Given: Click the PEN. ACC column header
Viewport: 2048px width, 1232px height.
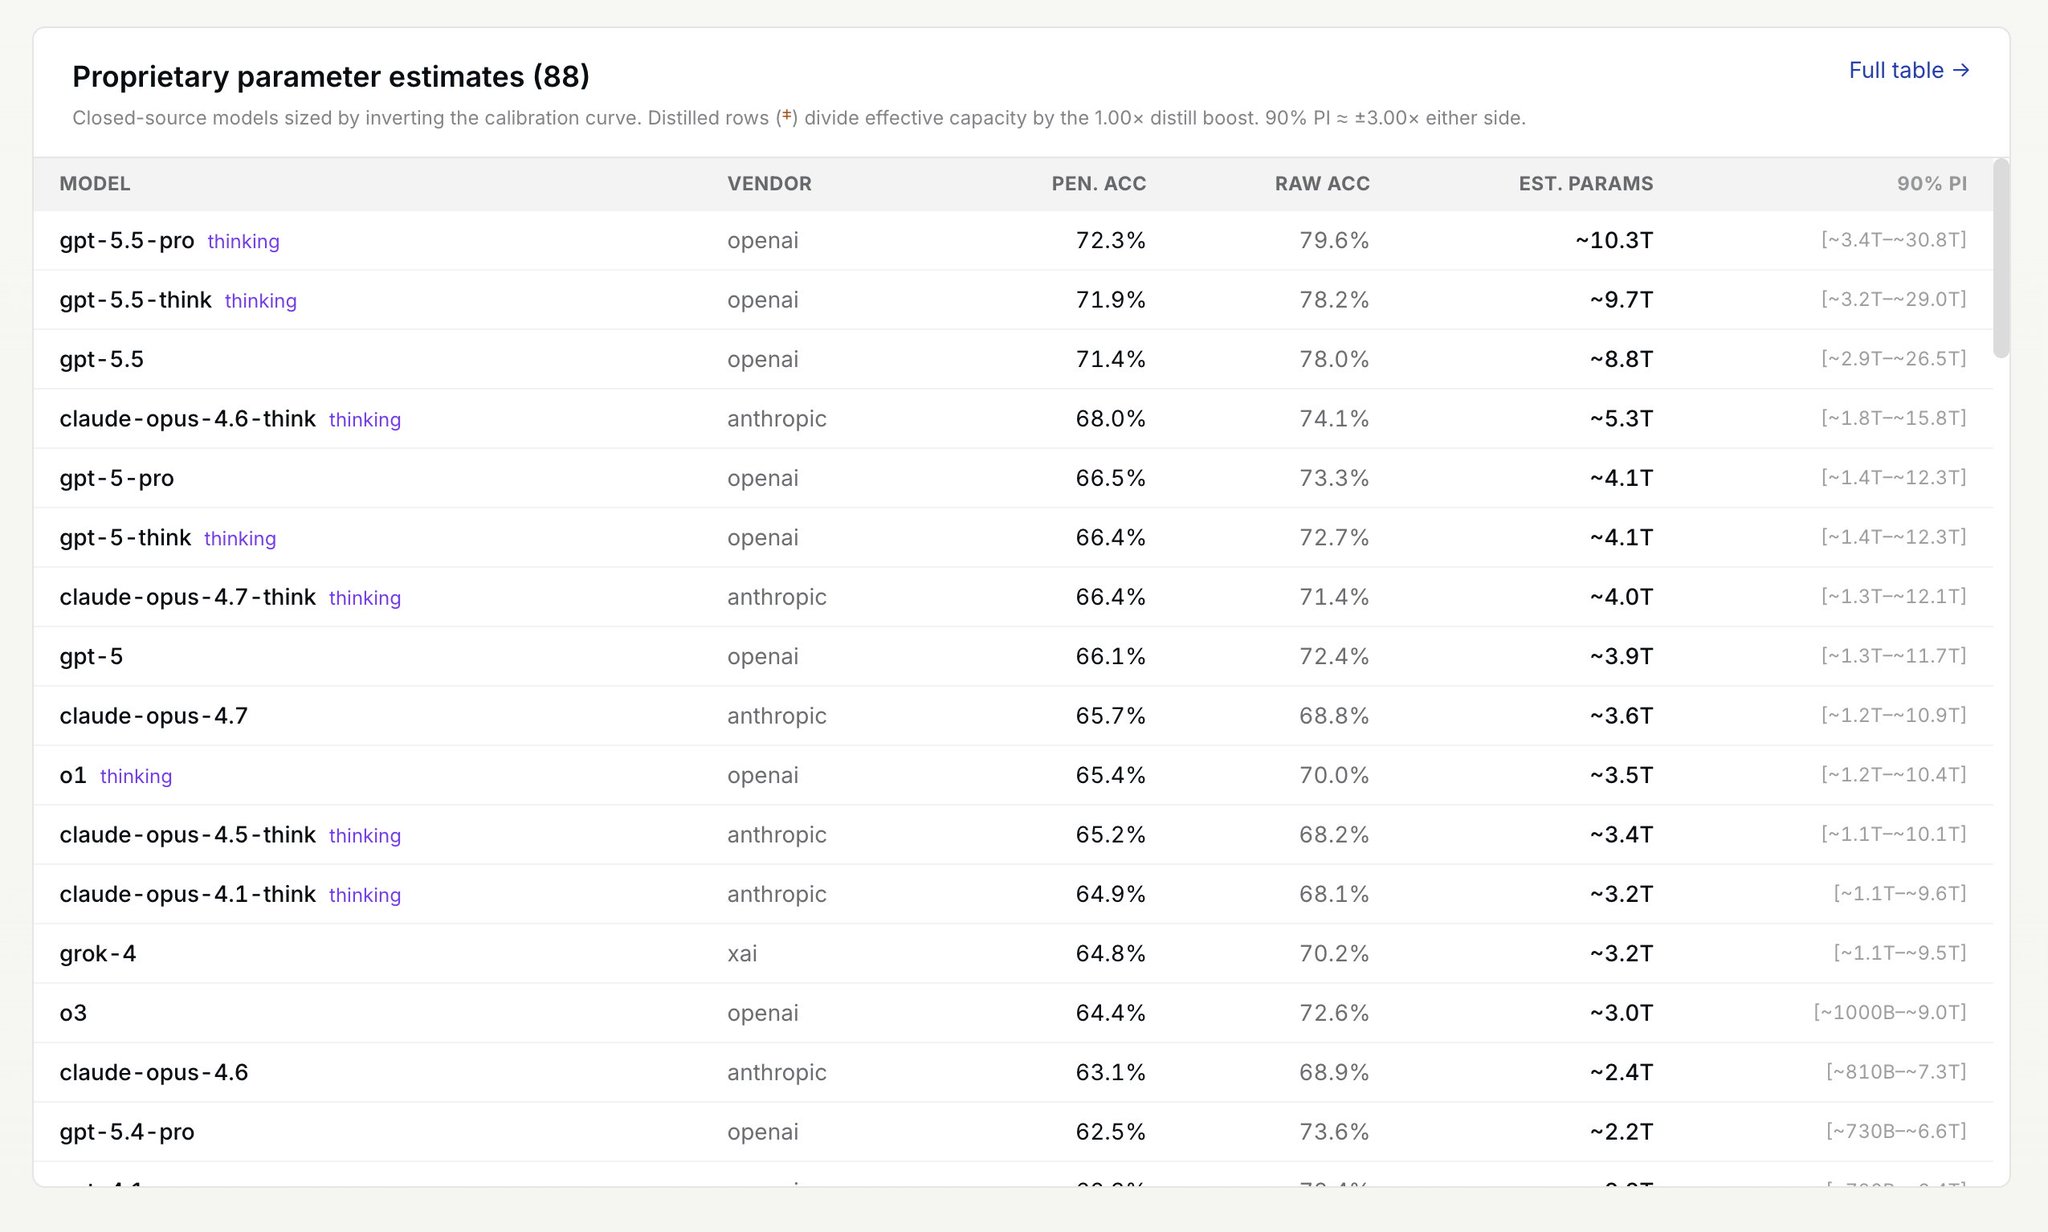Looking at the screenshot, I should (1098, 184).
